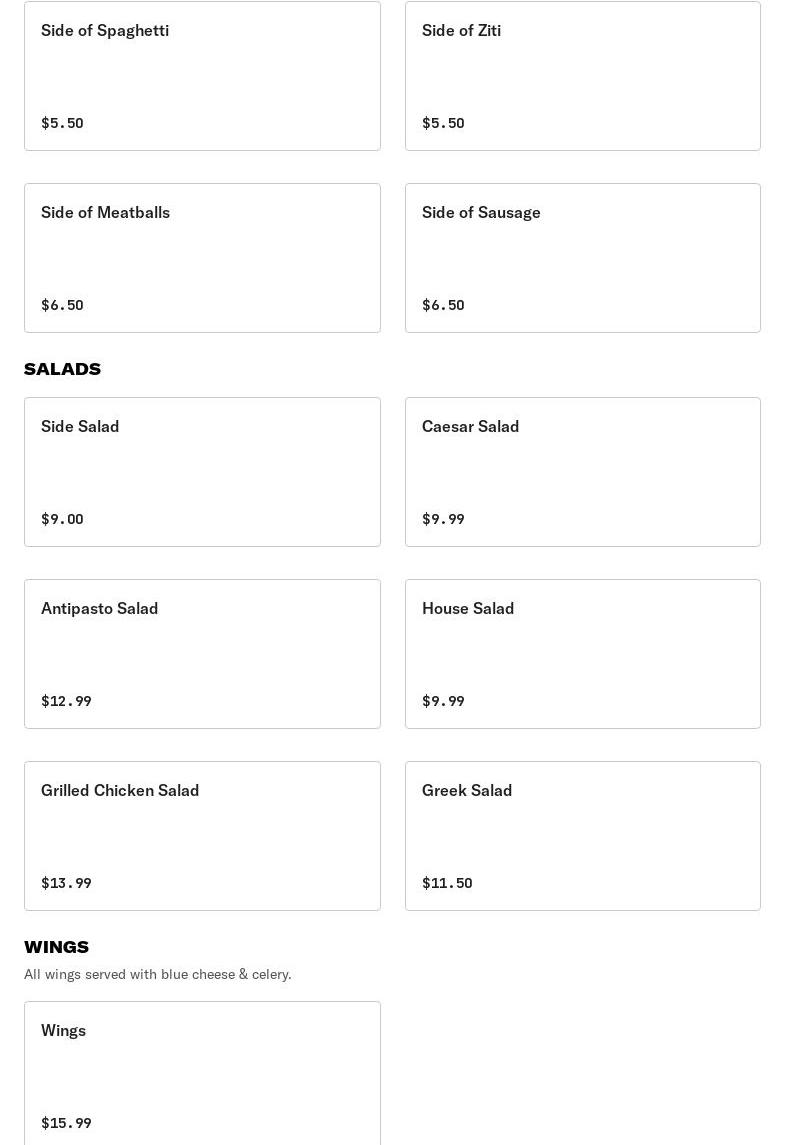Click the Side of Spaghetti $5.50 price
Viewport: 785px width, 1145px height.
click(62, 123)
